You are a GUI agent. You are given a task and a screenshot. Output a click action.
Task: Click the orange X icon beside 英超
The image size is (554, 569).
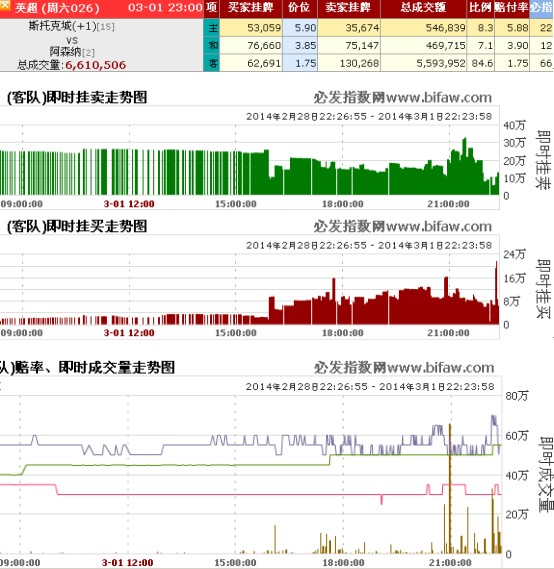[5, 5]
